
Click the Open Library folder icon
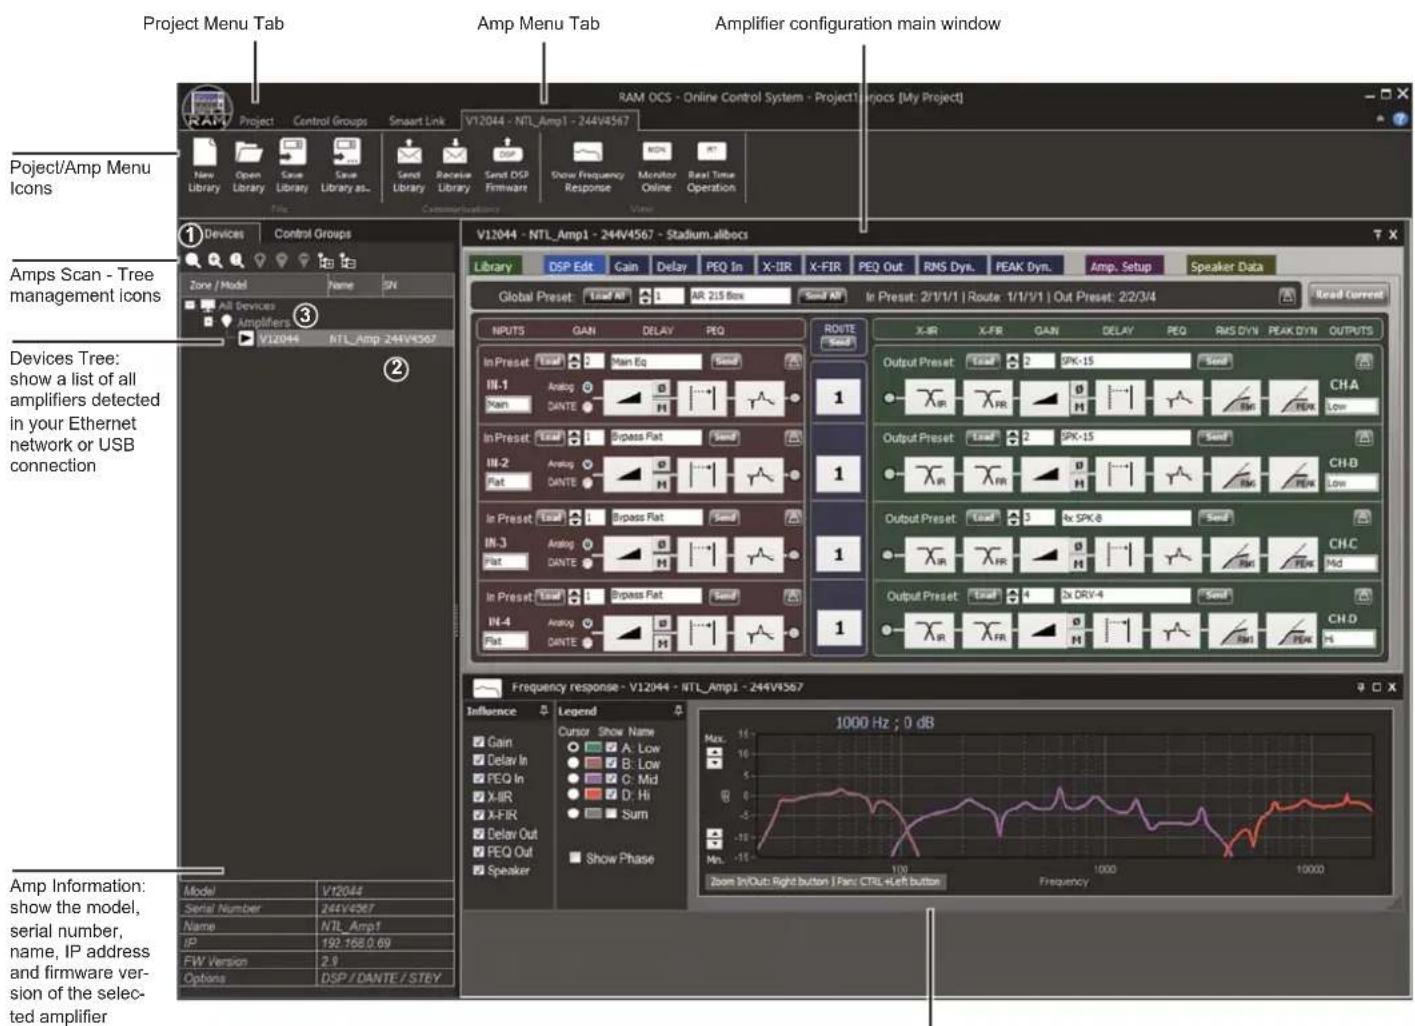(248, 152)
